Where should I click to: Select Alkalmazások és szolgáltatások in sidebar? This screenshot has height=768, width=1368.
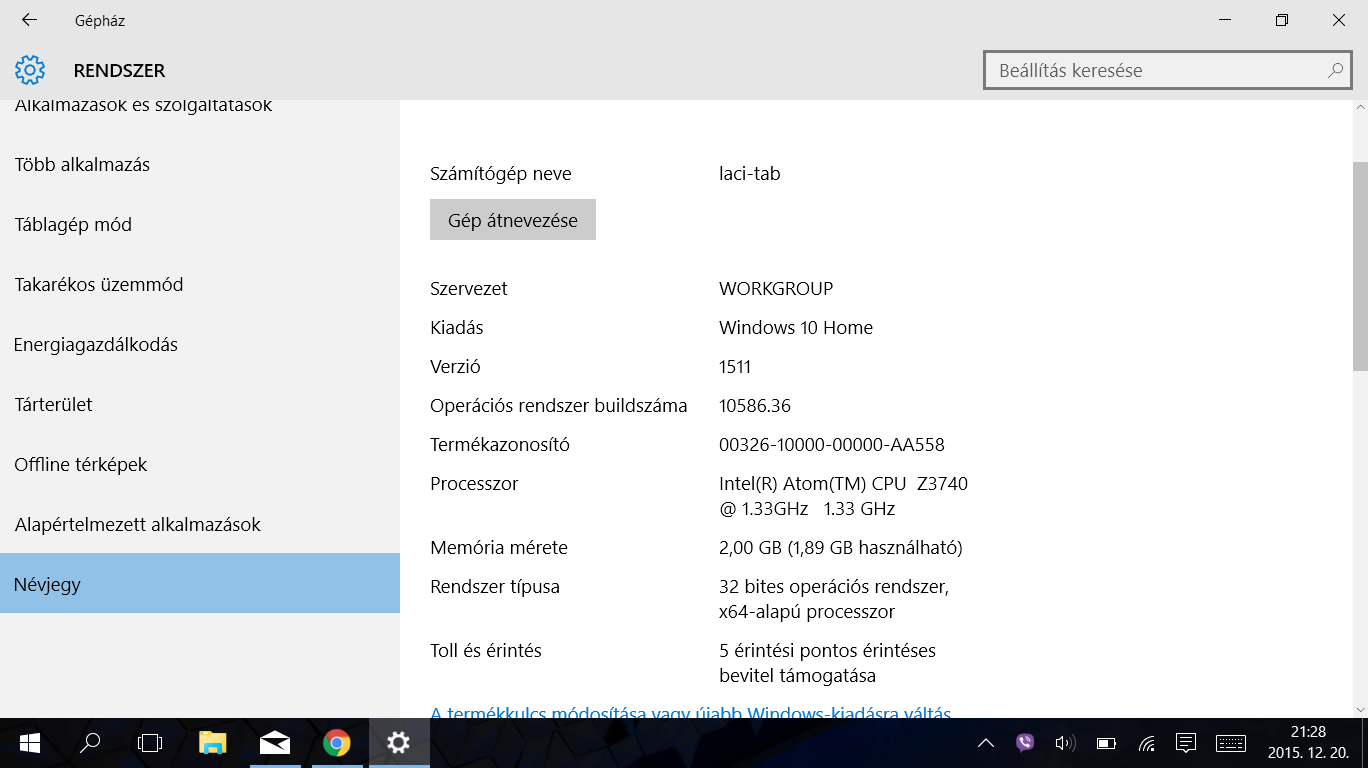click(143, 105)
